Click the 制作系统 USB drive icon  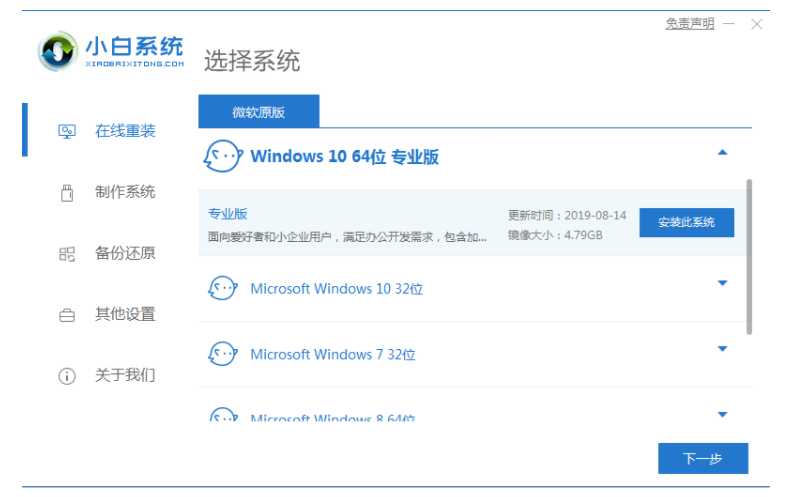67,192
